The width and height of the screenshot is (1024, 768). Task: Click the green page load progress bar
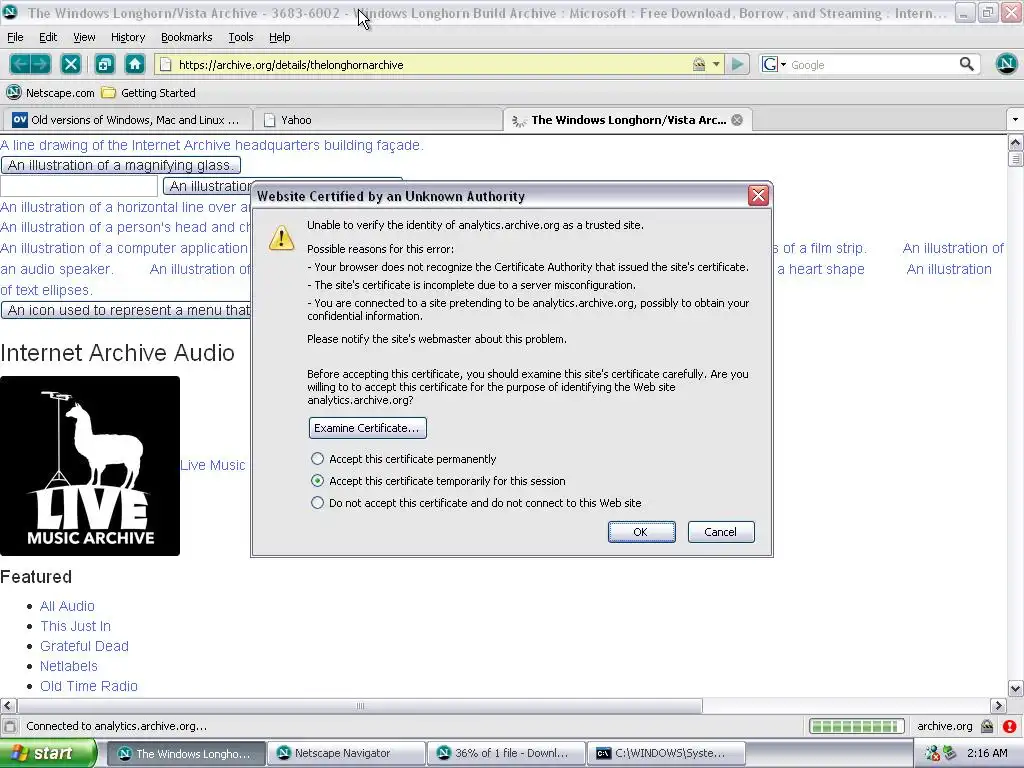coord(856,726)
